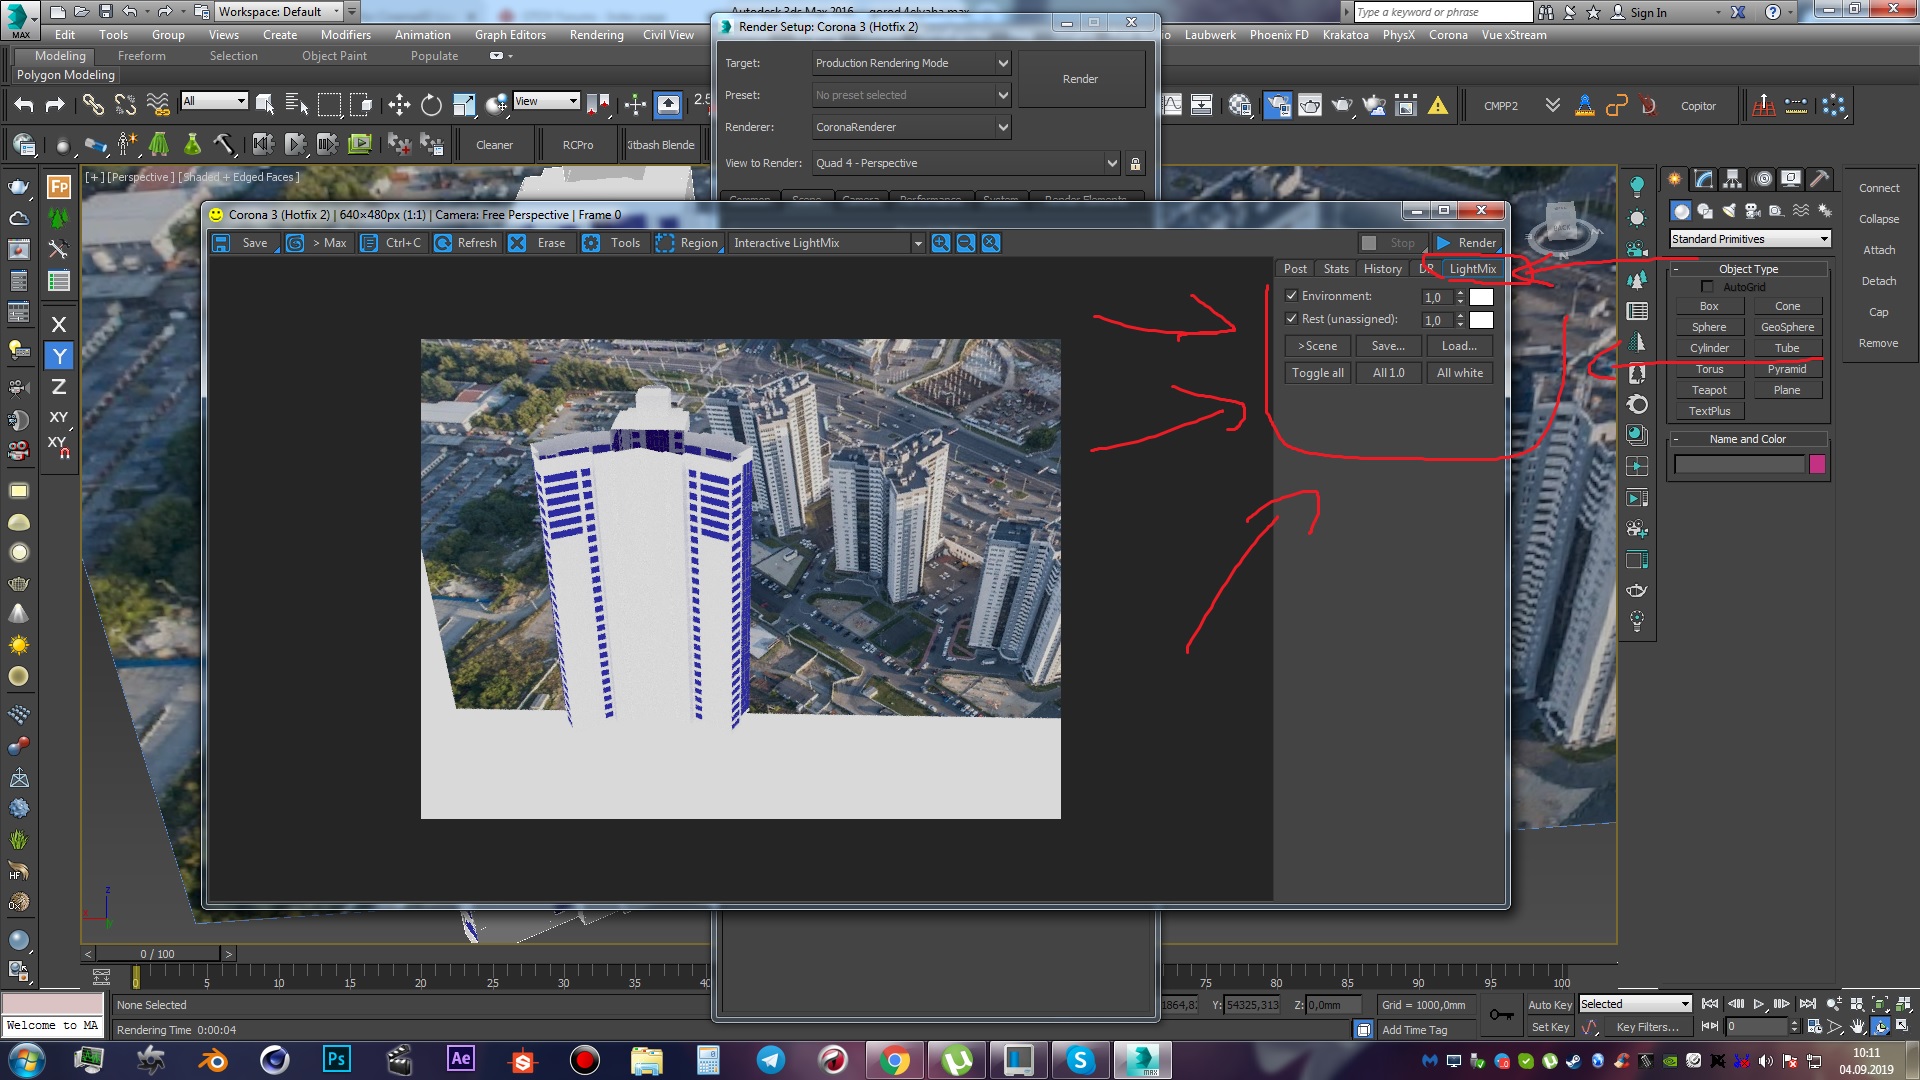Click the Undo arrow in main toolbar

pyautogui.click(x=24, y=105)
